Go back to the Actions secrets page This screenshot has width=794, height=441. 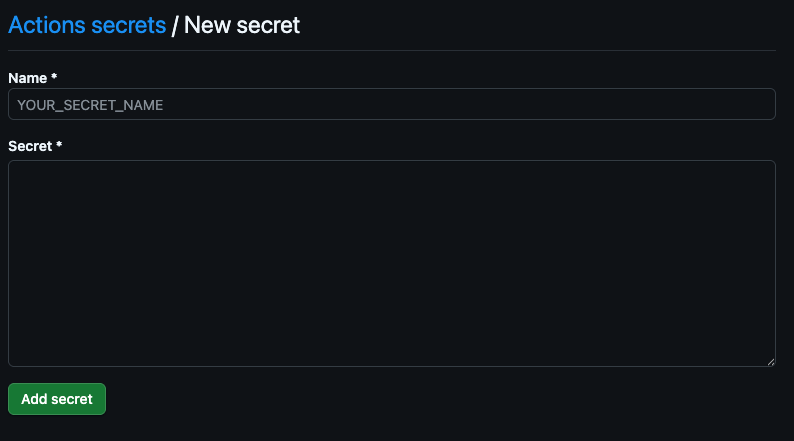coord(87,25)
